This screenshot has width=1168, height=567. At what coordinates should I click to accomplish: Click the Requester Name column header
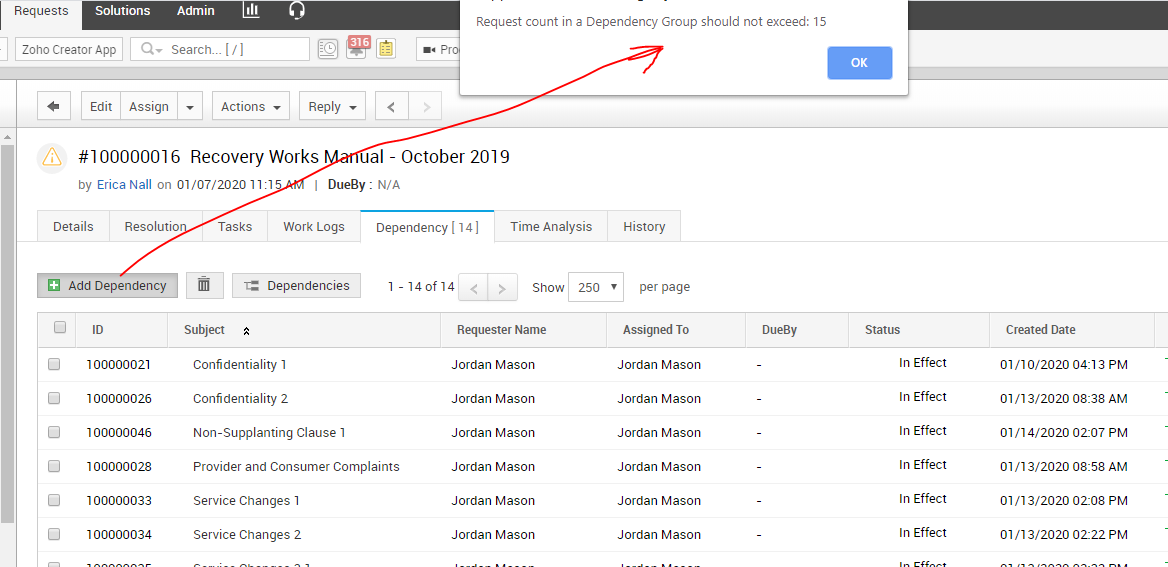click(x=501, y=329)
